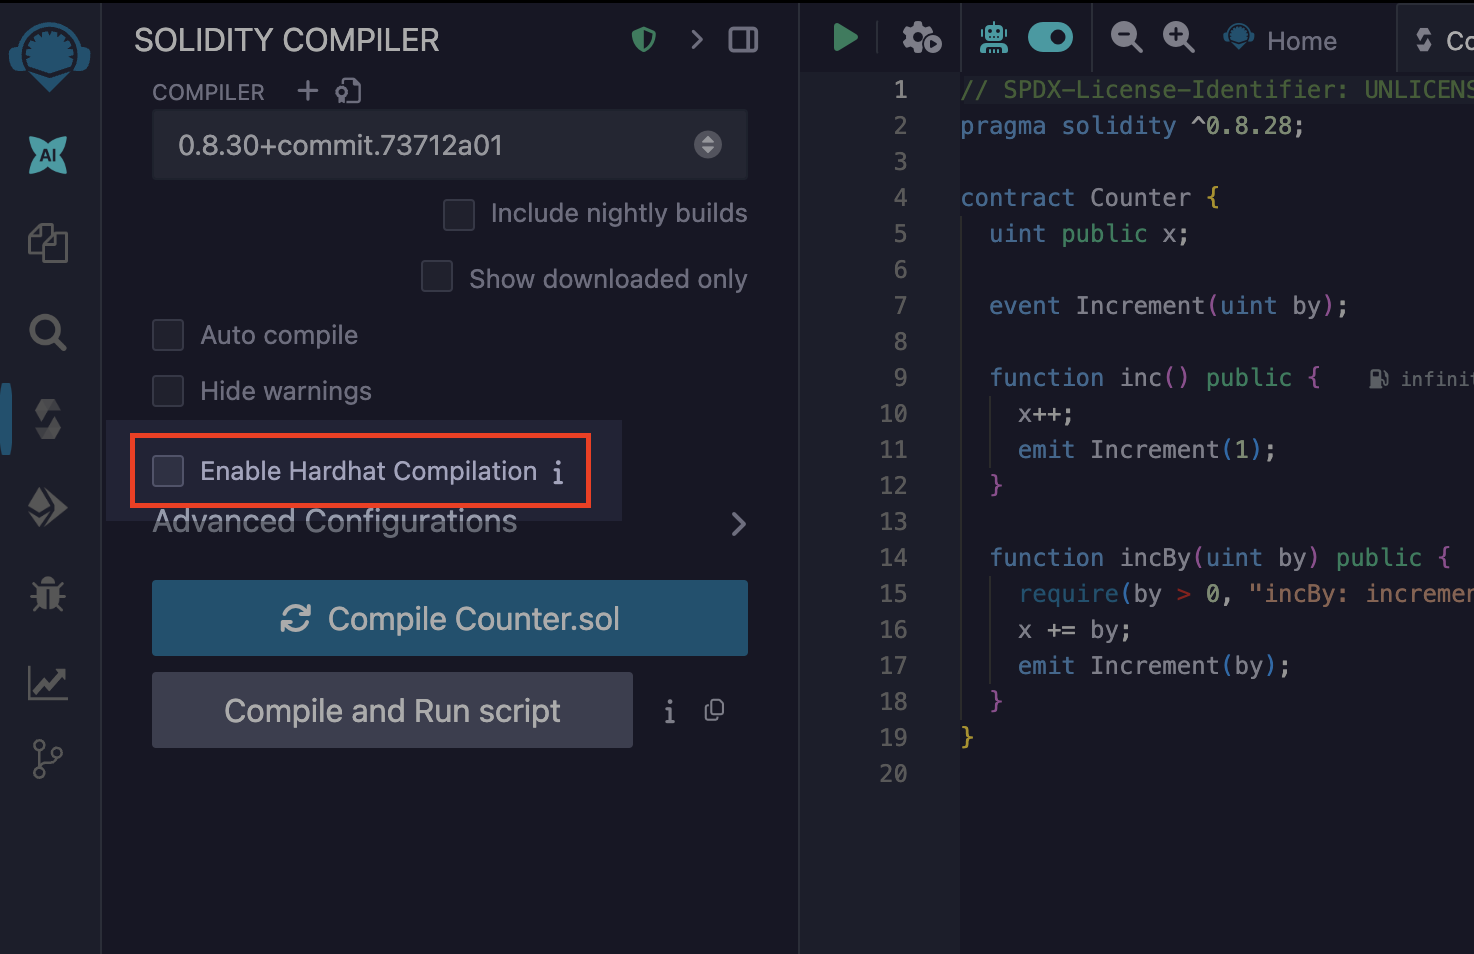Image resolution: width=1474 pixels, height=954 pixels.
Task: Click 'function inc() public {' code line
Action: pos(1155,378)
